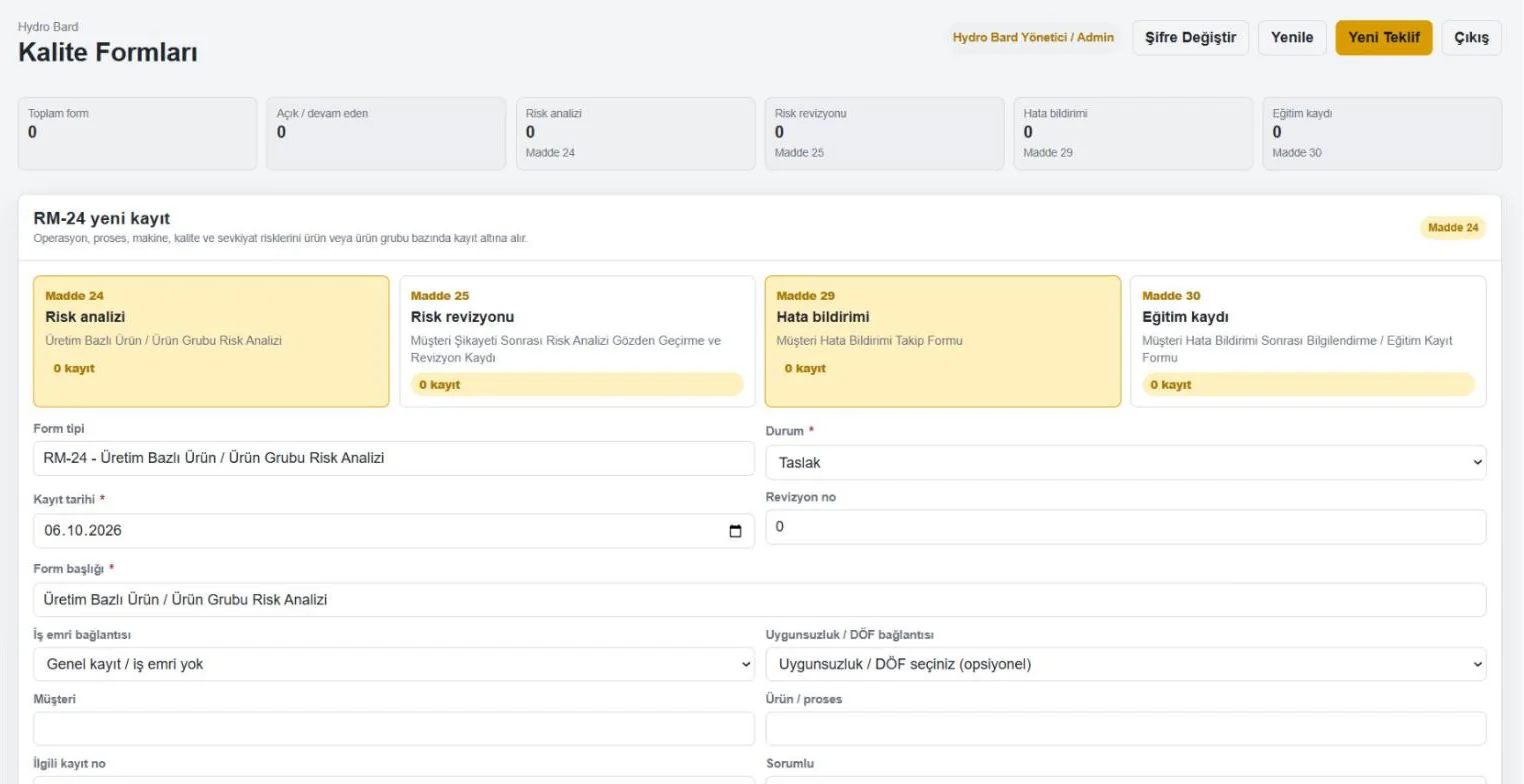This screenshot has width=1524, height=784.
Task: Click the RM-24 yeni kayıt heading
Action: click(102, 218)
